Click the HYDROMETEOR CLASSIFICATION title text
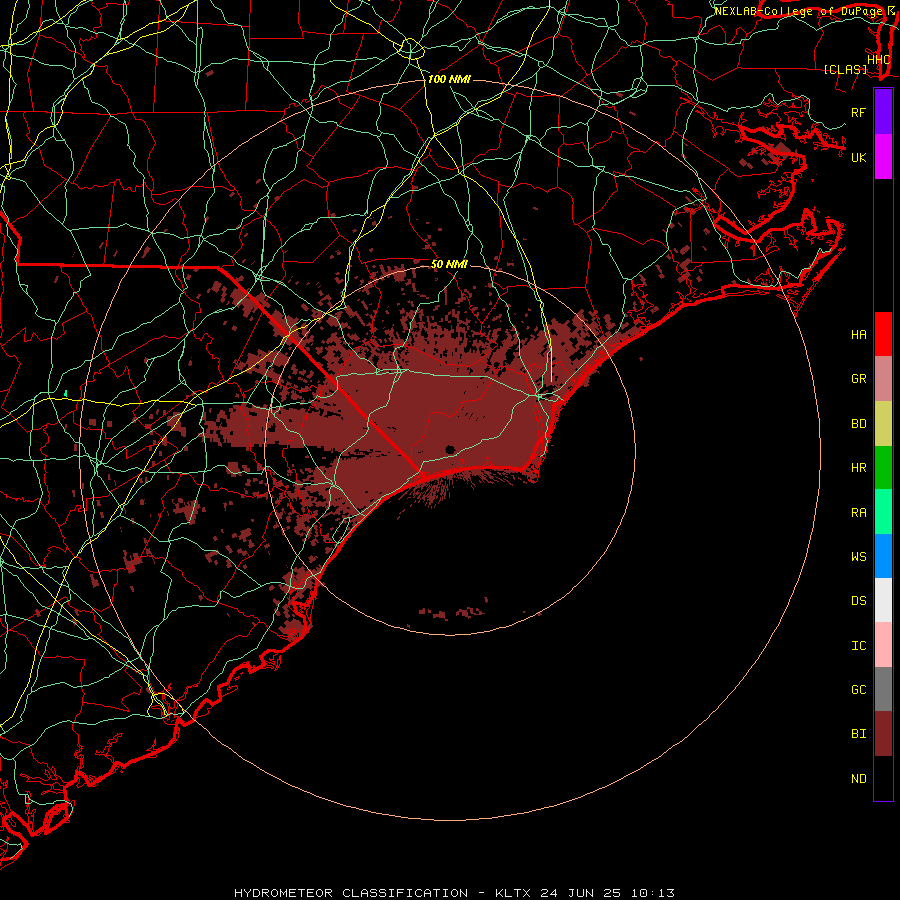The width and height of the screenshot is (900, 900). (x=351, y=893)
